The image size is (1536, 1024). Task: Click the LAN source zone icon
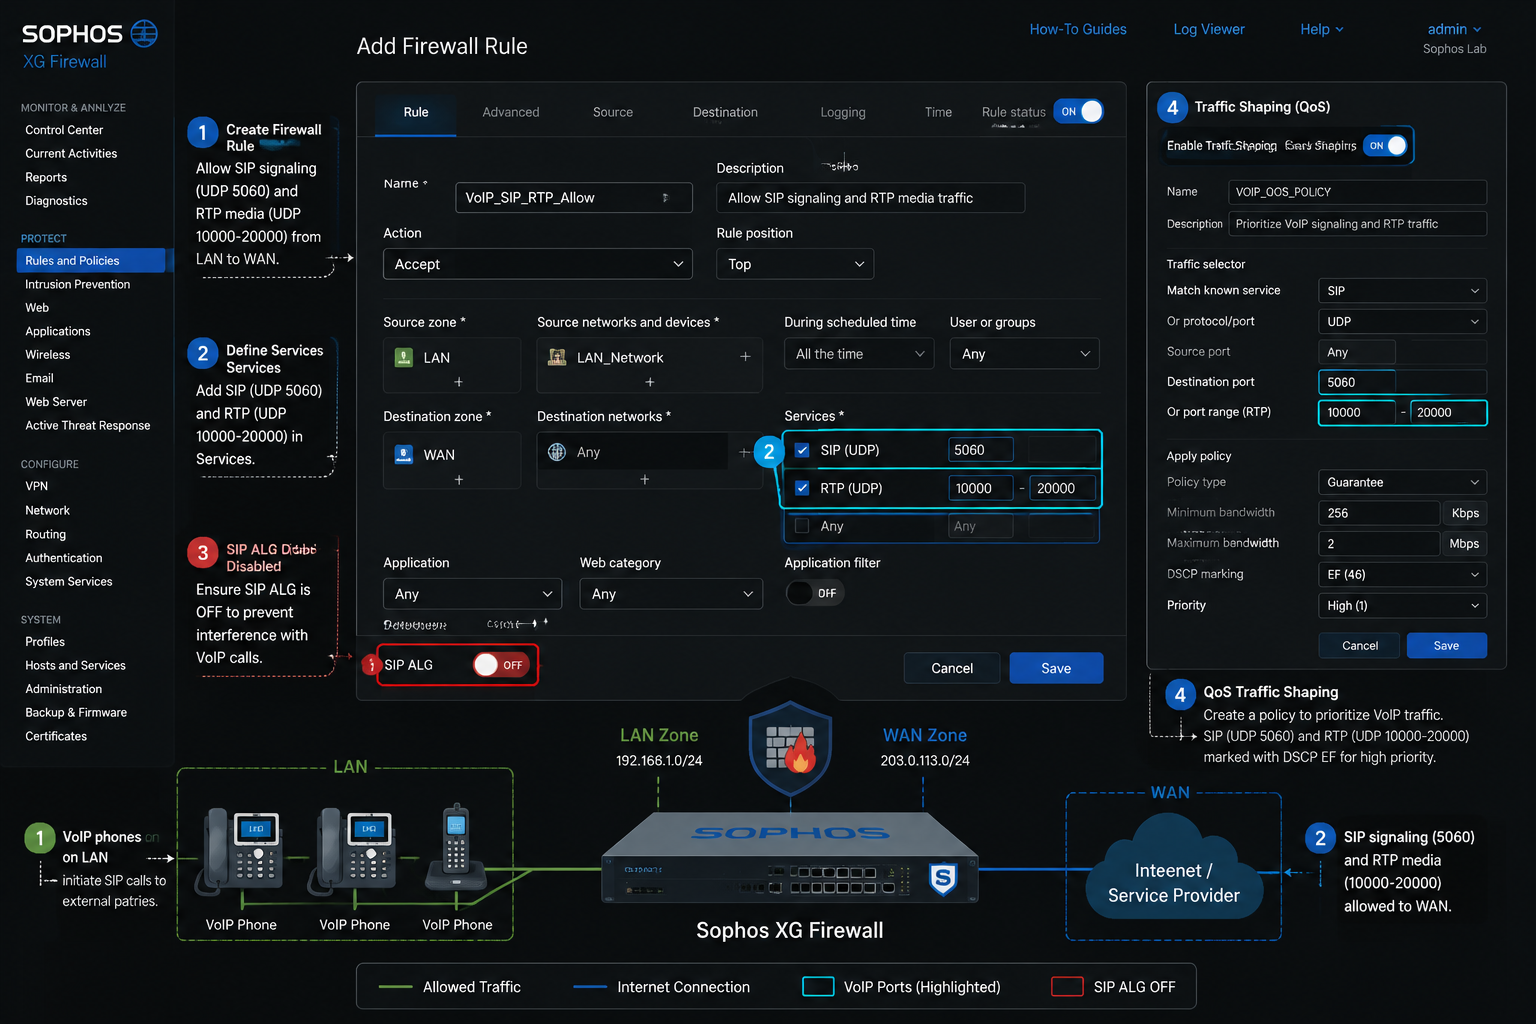[x=404, y=357]
